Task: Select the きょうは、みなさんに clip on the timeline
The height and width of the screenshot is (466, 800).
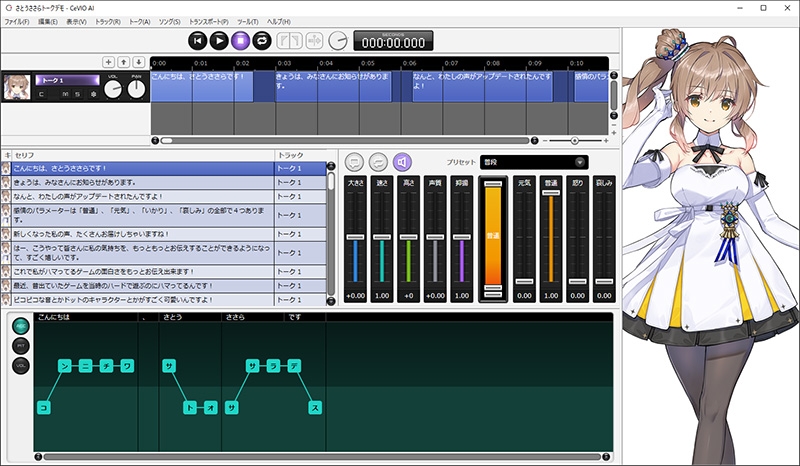Action: click(x=333, y=86)
